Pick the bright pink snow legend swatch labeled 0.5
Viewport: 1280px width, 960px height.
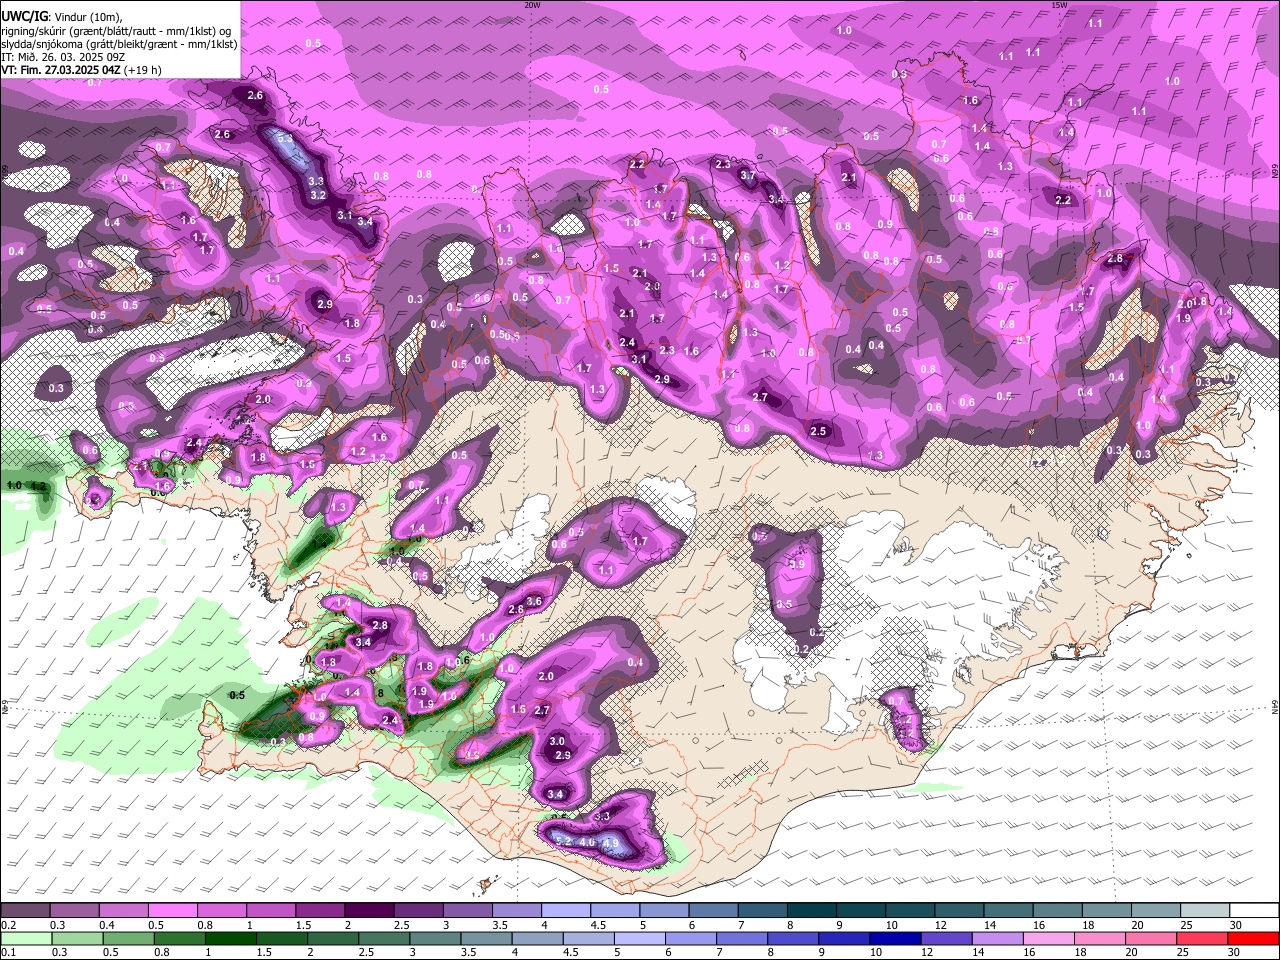point(172,911)
